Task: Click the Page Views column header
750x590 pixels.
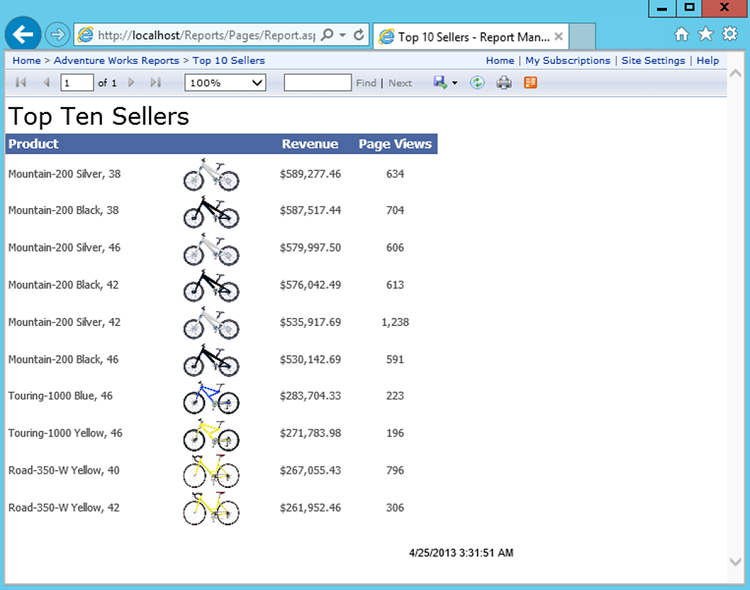Action: [395, 144]
